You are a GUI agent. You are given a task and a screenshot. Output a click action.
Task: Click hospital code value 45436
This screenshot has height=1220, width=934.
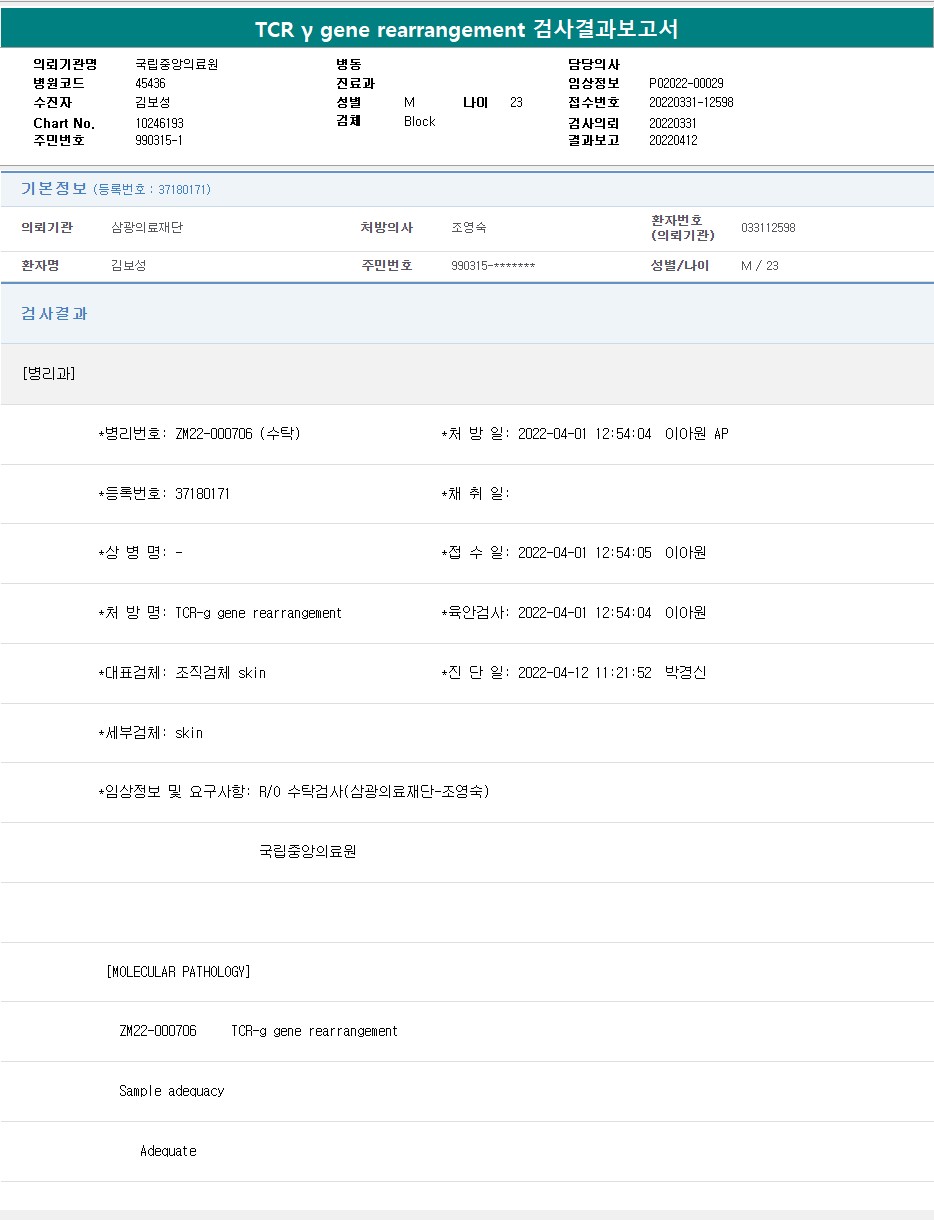point(150,84)
